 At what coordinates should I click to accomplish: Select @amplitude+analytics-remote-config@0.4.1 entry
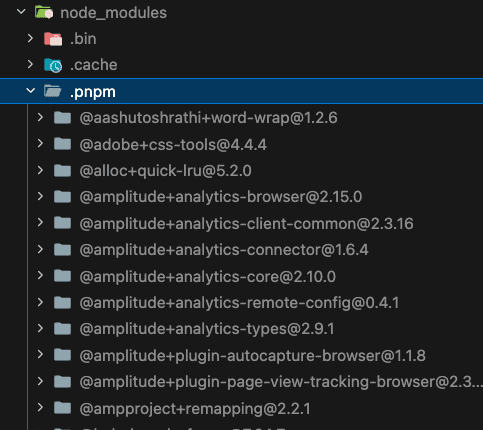tap(239, 303)
